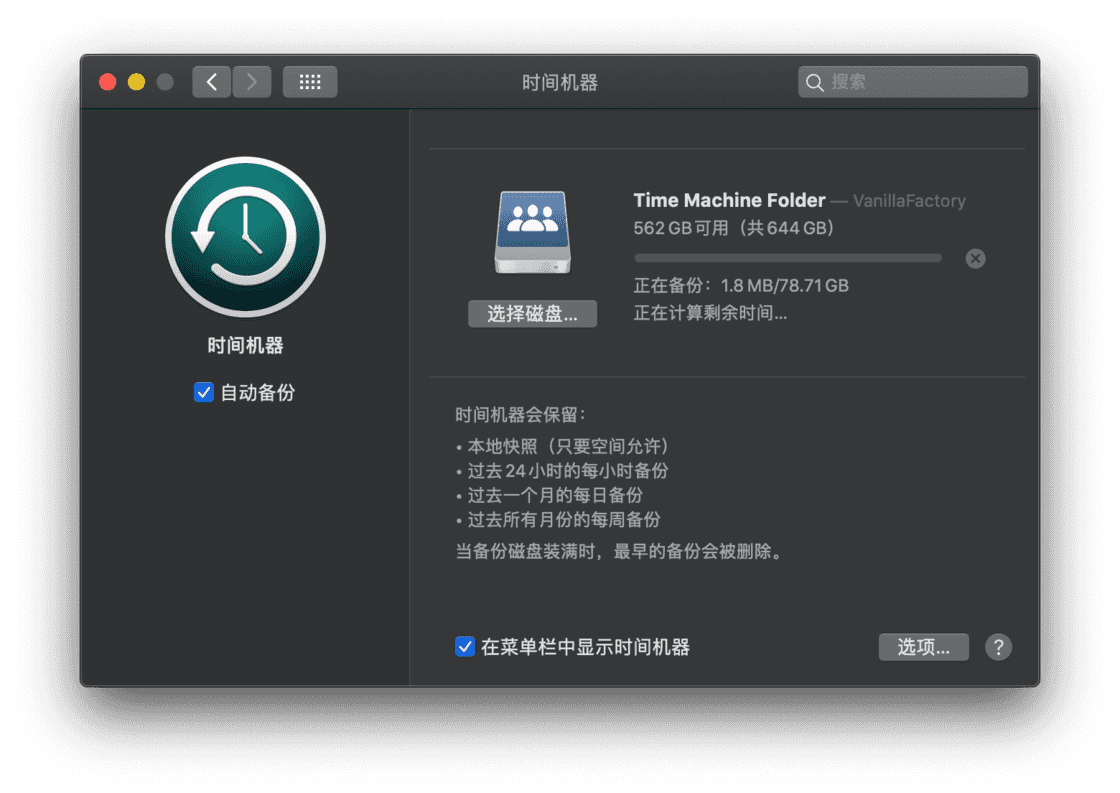
Task: Click the 过去一个月的每日备份 line
Action: (549, 495)
